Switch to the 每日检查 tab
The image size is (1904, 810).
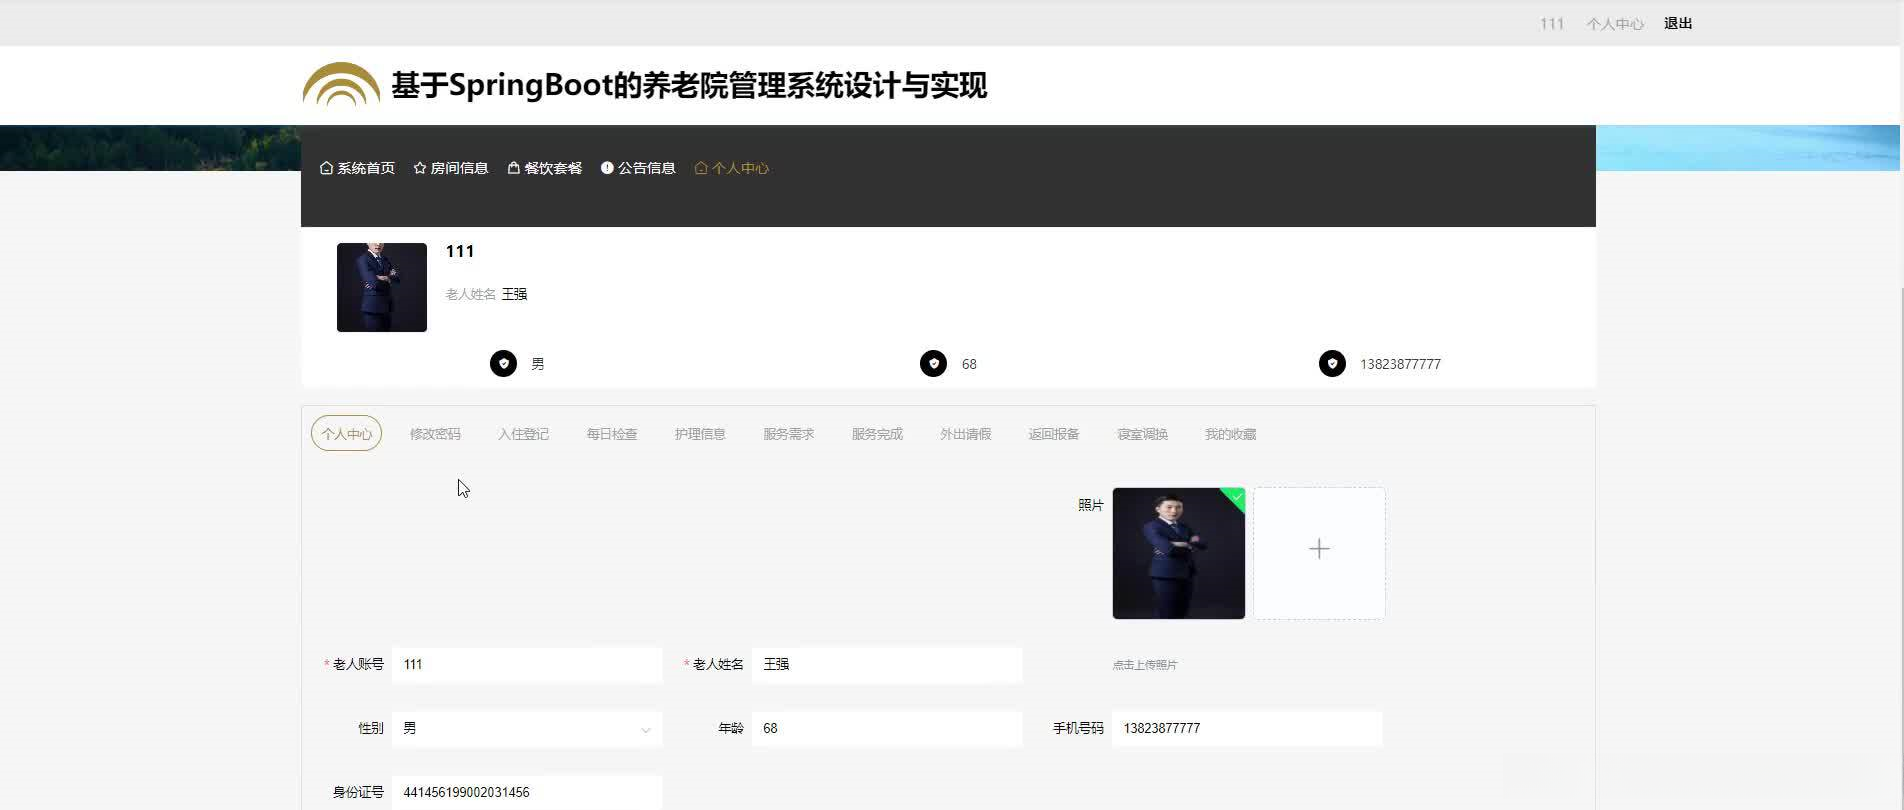tap(612, 434)
